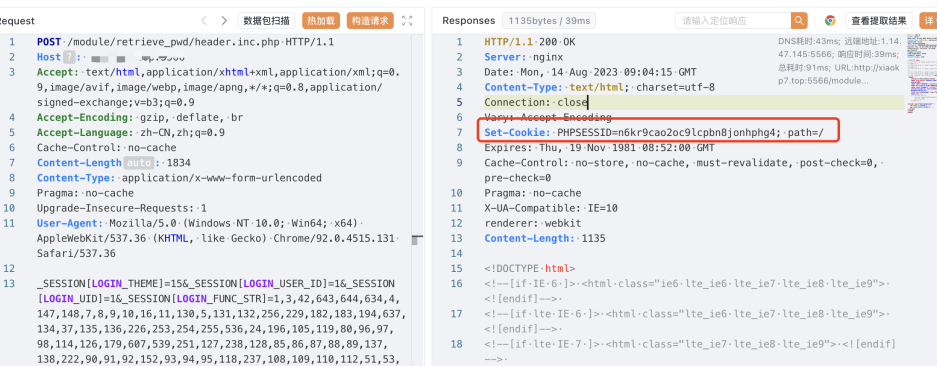Screen dimensions: 937x366
Task: Click request line number 13 in the gutter
Action: [10, 283]
